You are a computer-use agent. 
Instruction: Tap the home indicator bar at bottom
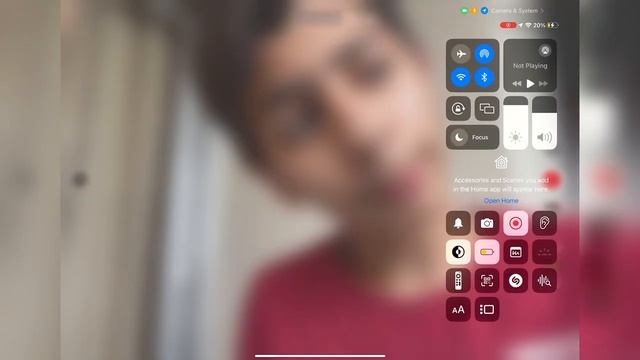coord(320,356)
